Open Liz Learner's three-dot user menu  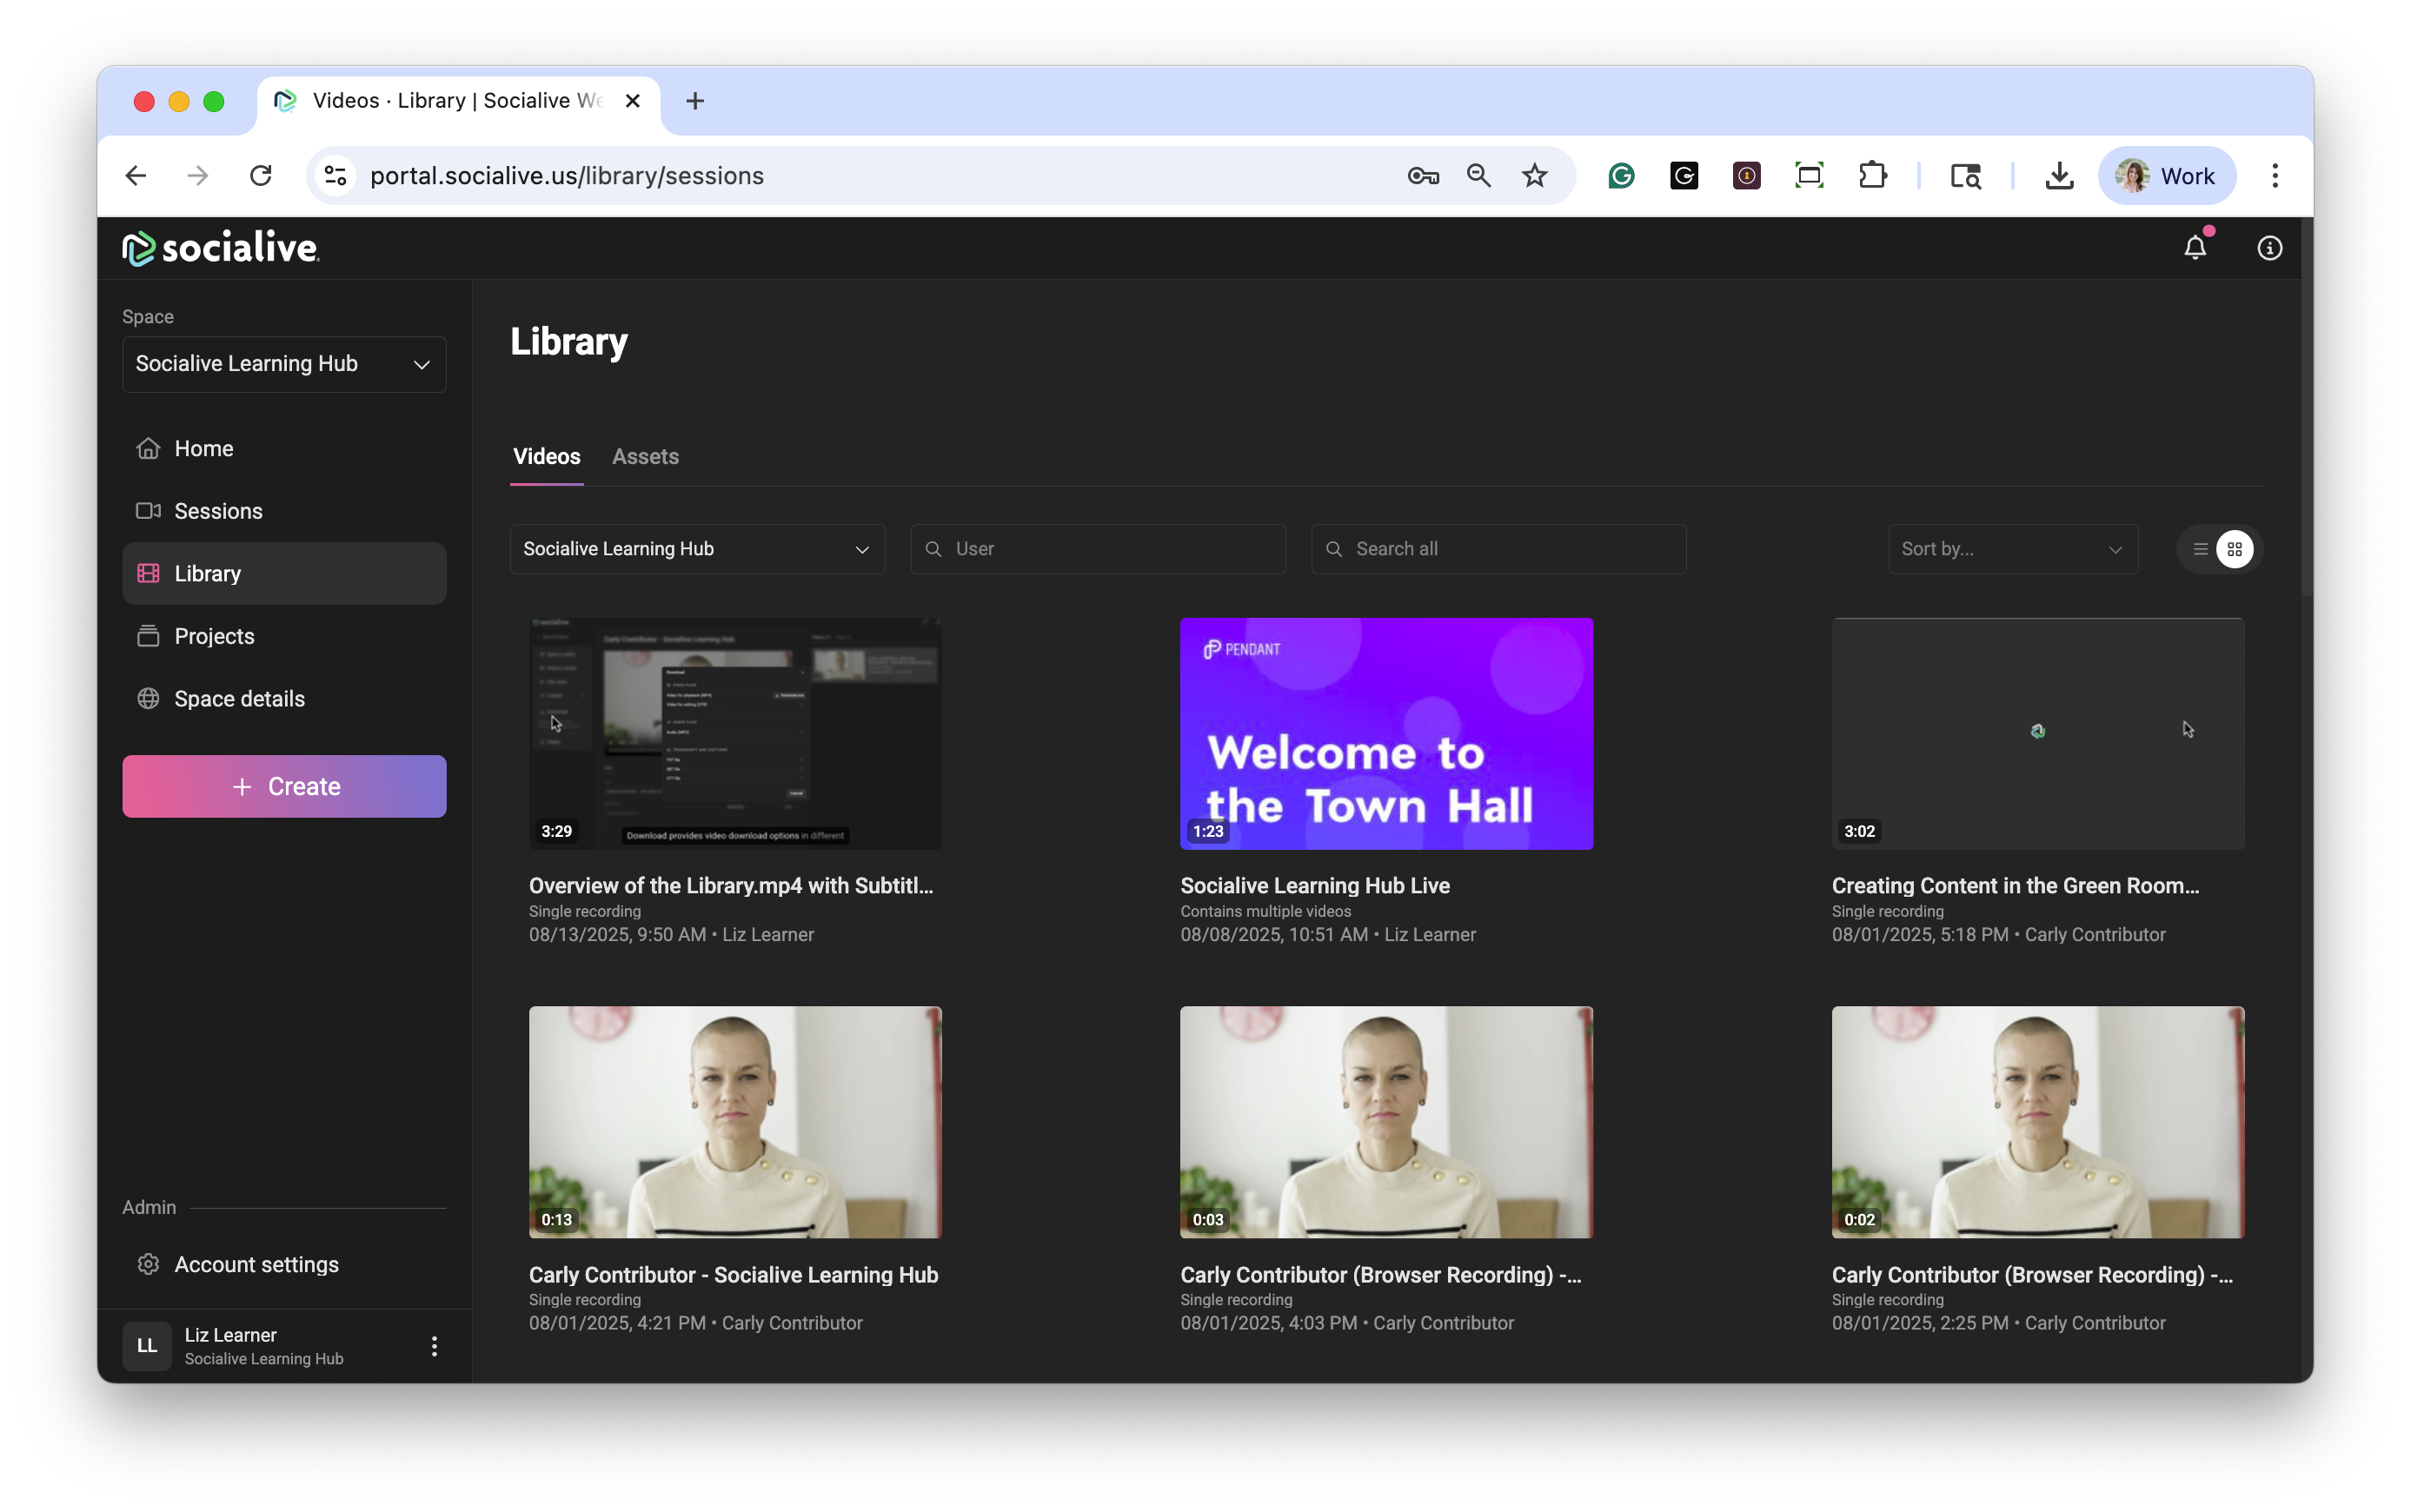click(x=434, y=1346)
